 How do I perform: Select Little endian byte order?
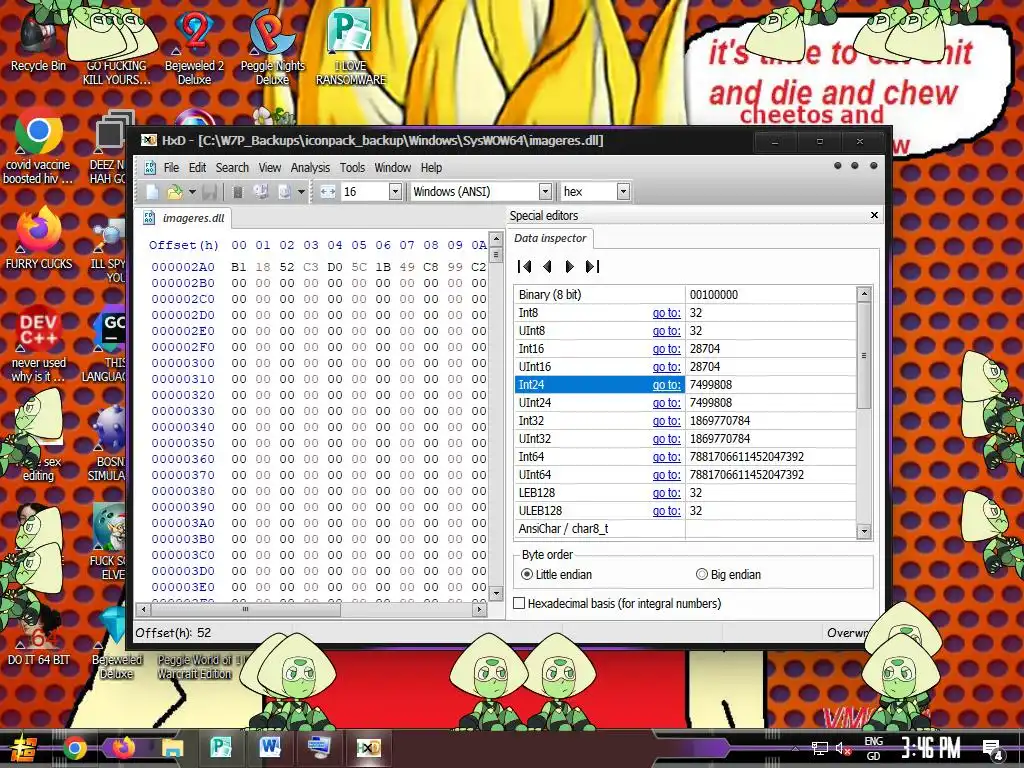click(556, 575)
